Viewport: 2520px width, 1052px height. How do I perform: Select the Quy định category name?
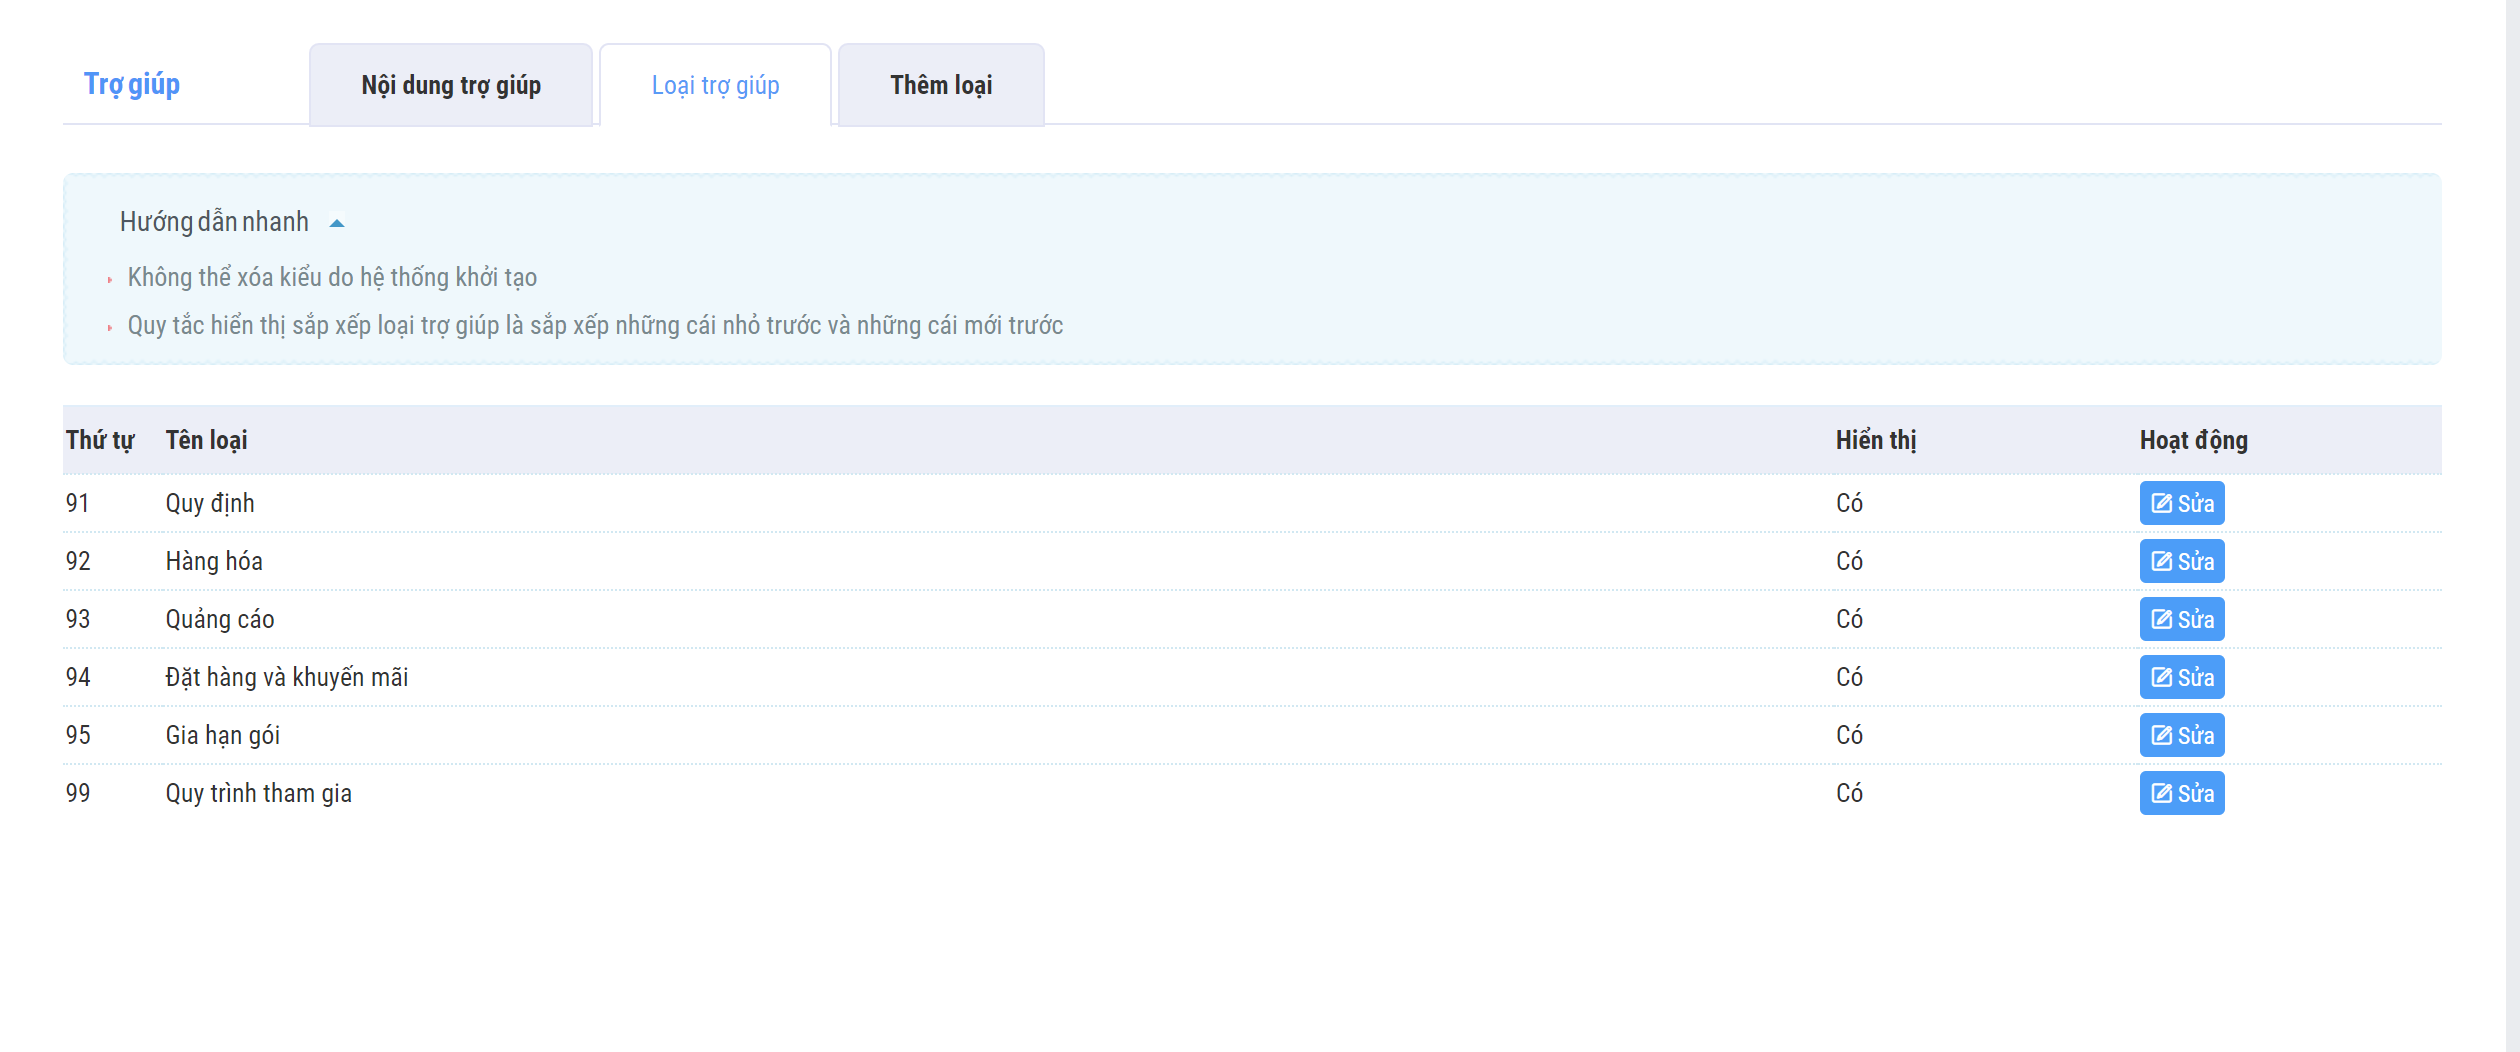210,503
